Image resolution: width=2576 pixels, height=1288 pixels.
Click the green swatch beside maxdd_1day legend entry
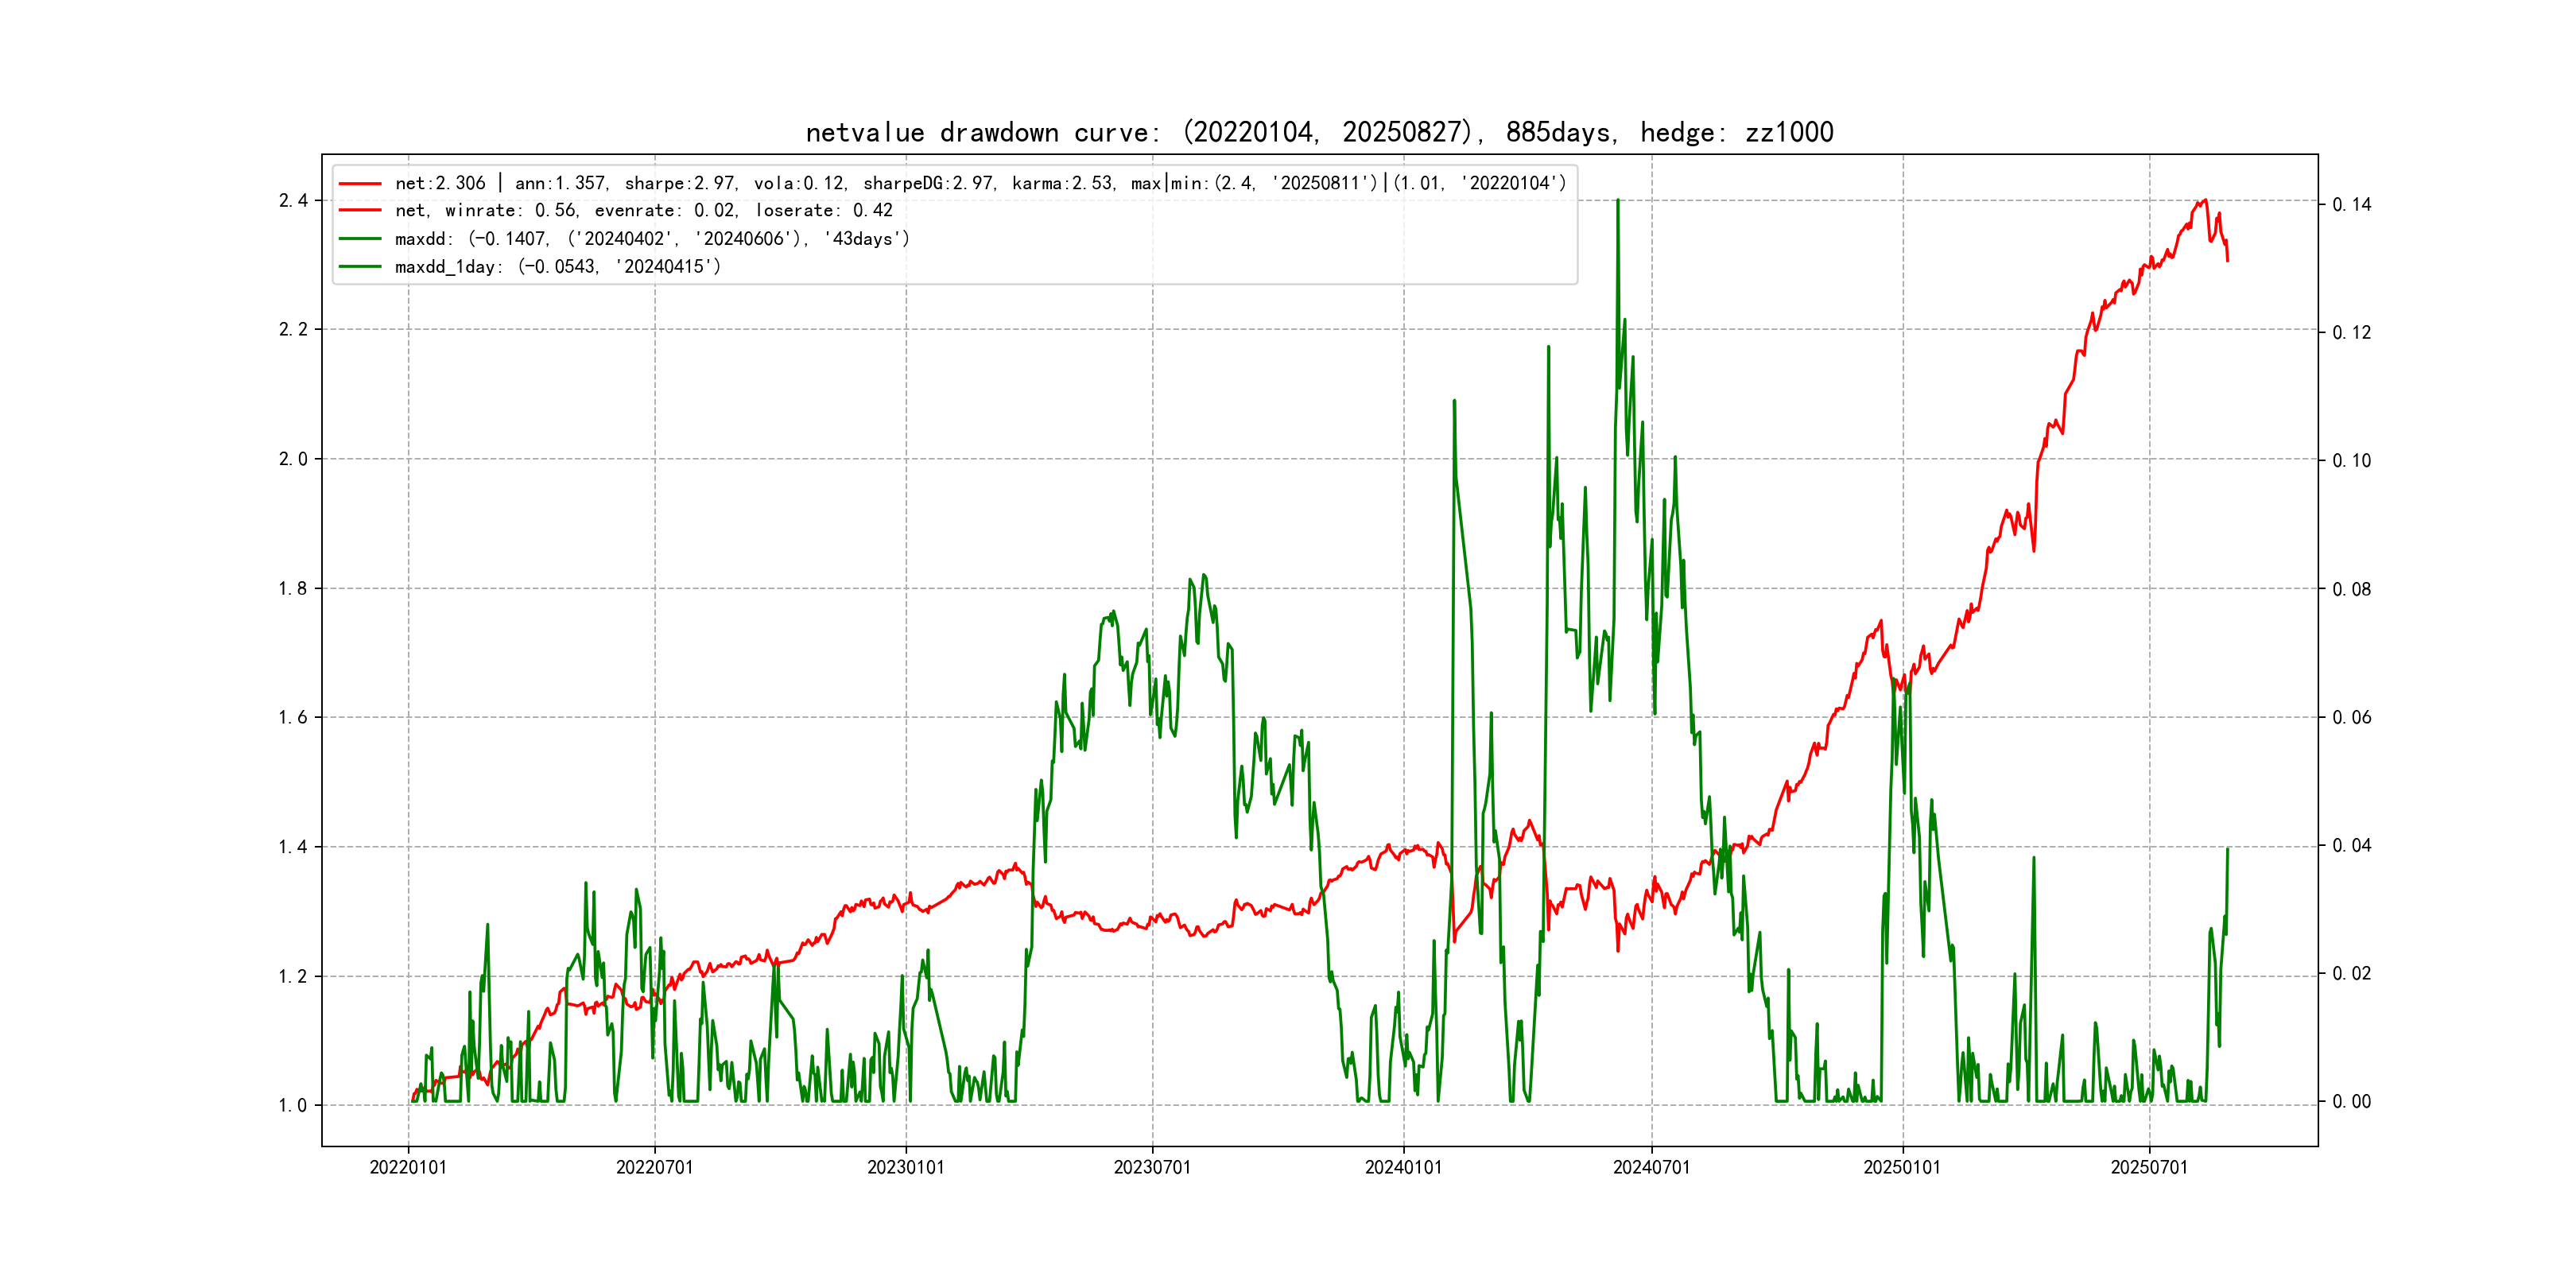click(x=360, y=267)
